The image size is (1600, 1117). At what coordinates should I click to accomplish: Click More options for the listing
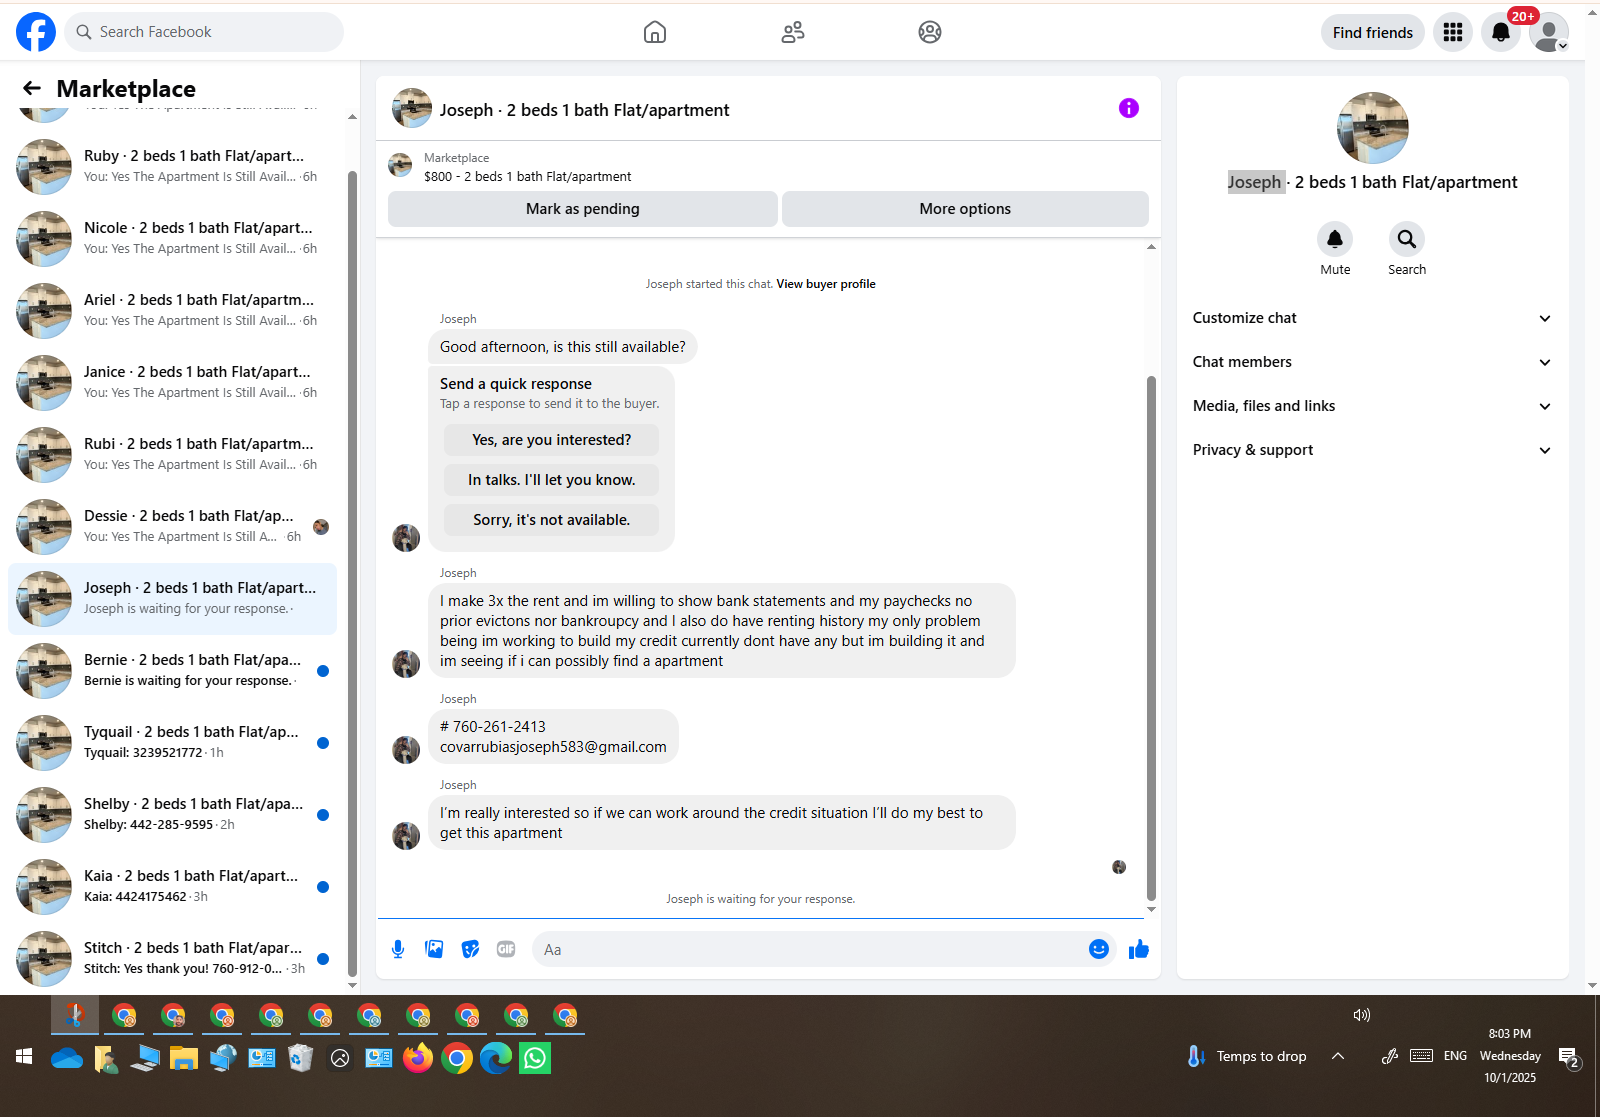click(x=965, y=209)
